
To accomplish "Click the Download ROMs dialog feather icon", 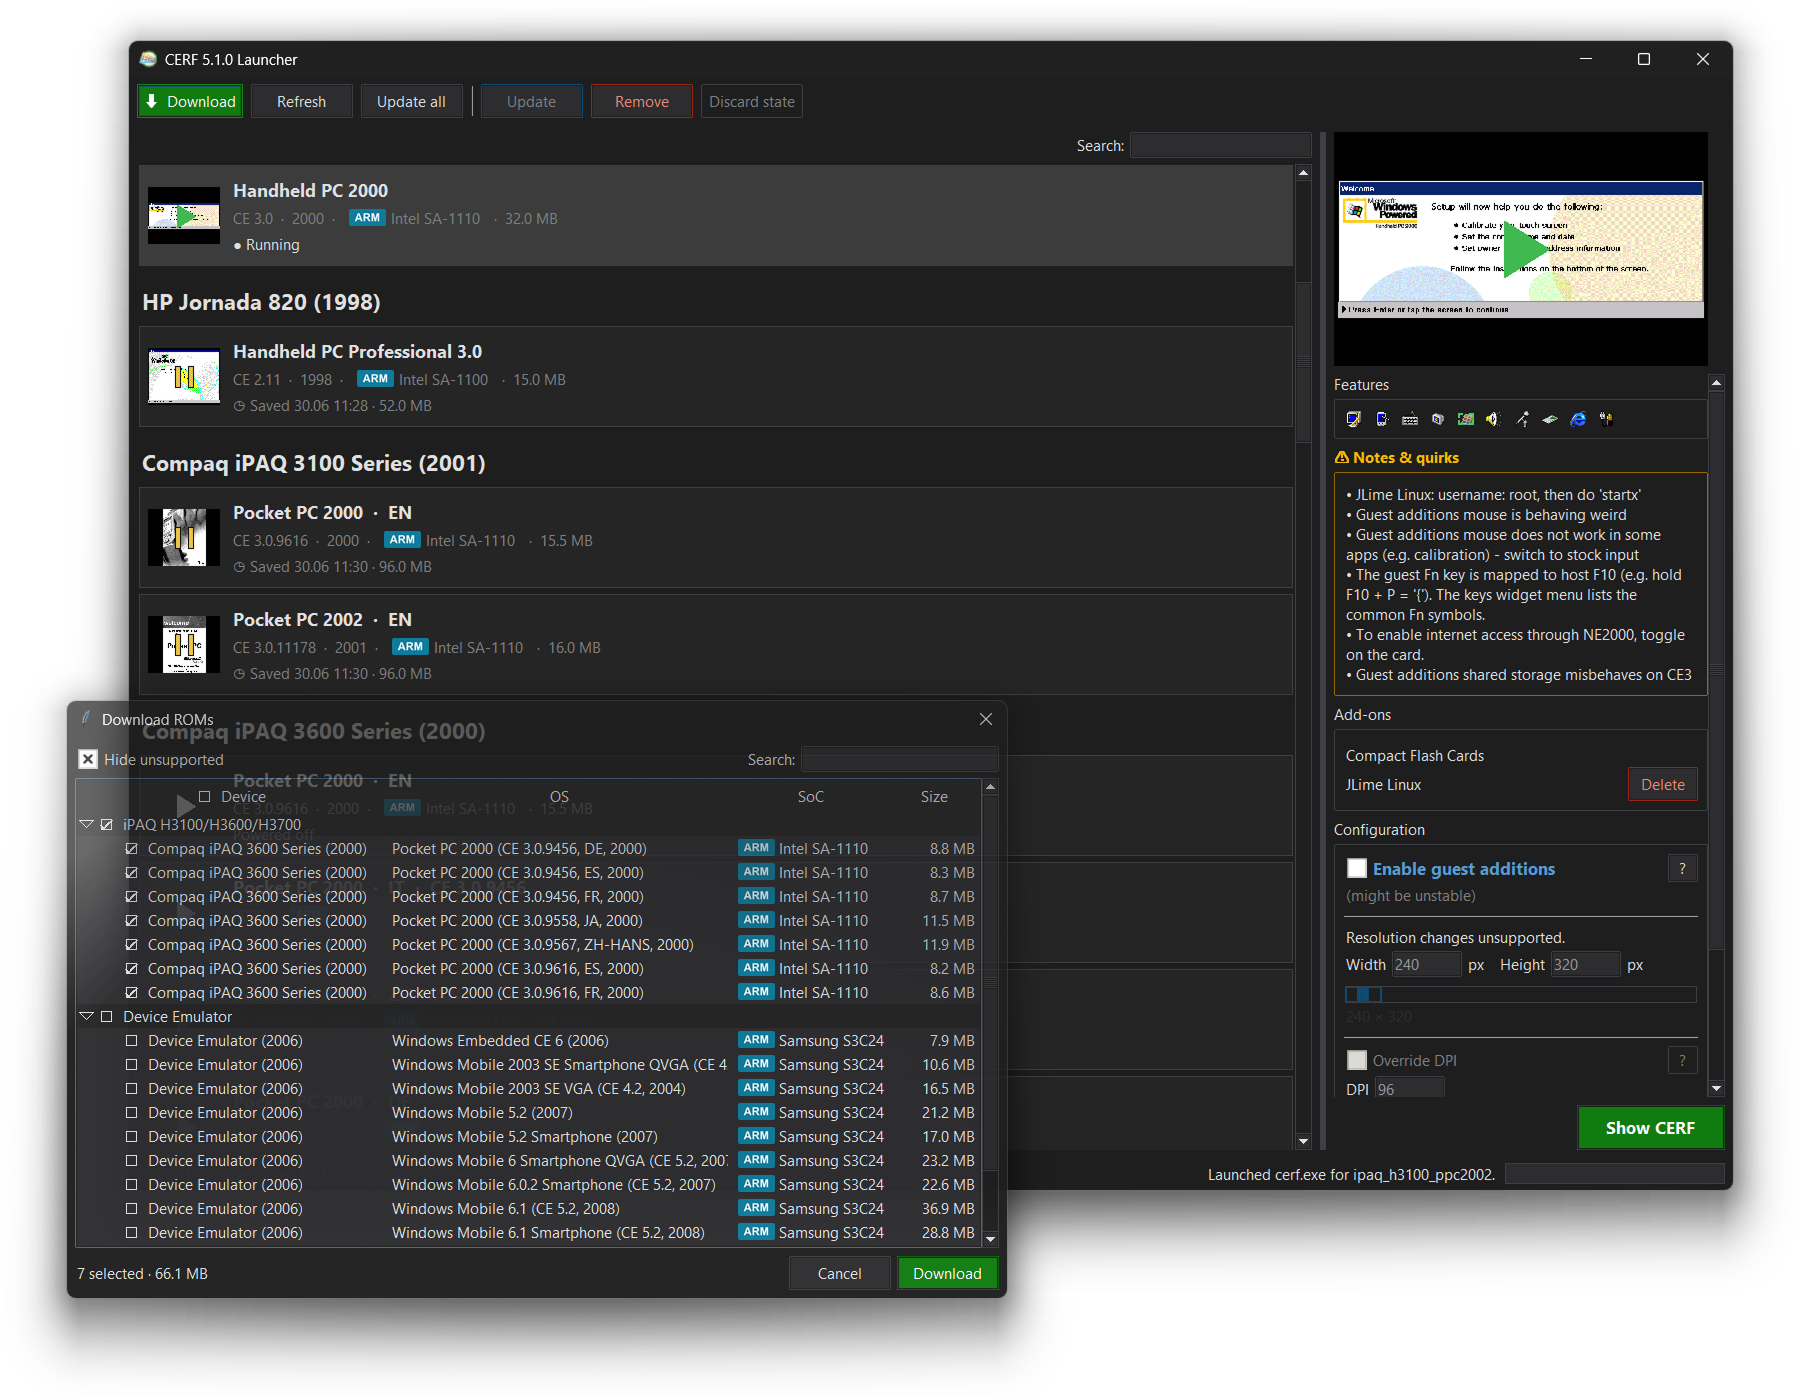I will pos(87,718).
